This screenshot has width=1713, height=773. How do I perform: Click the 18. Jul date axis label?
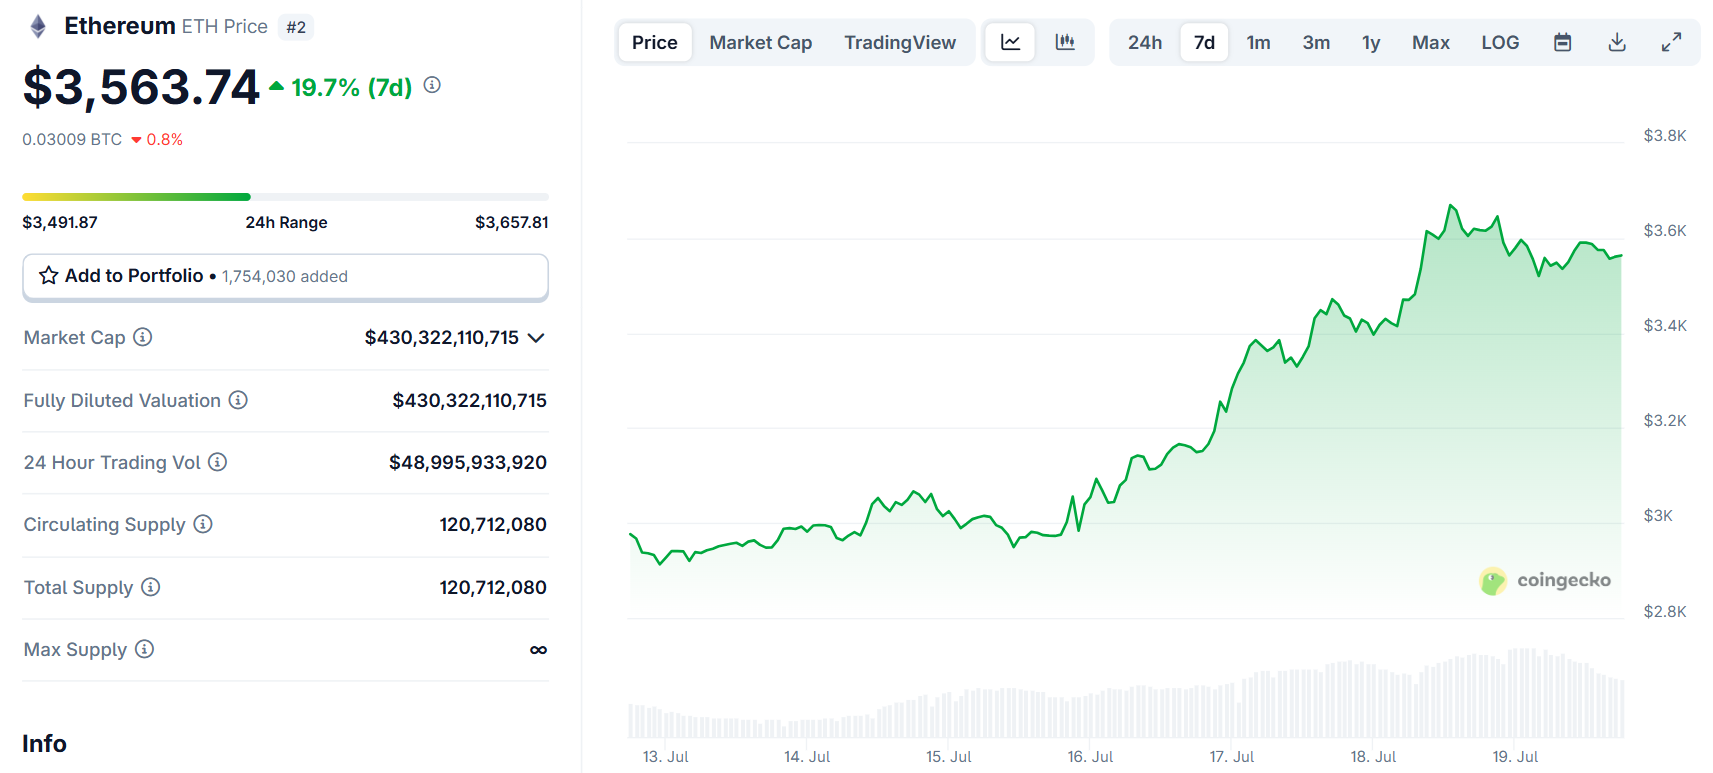tap(1373, 757)
